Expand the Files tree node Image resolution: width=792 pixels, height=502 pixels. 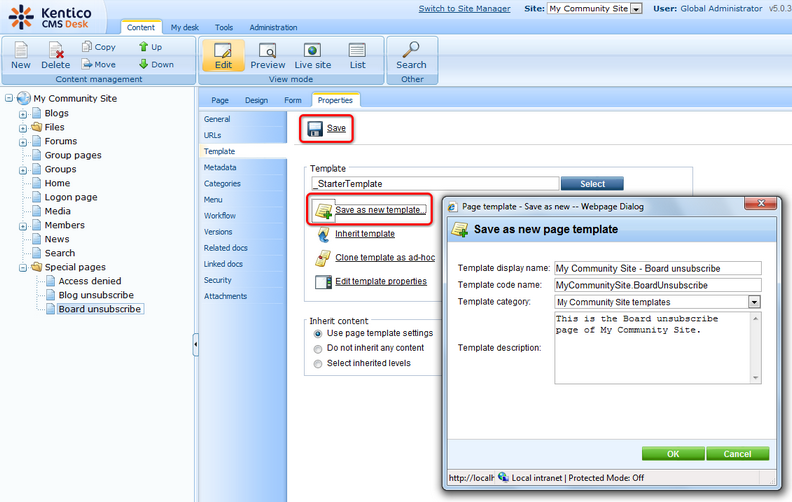click(x=23, y=128)
